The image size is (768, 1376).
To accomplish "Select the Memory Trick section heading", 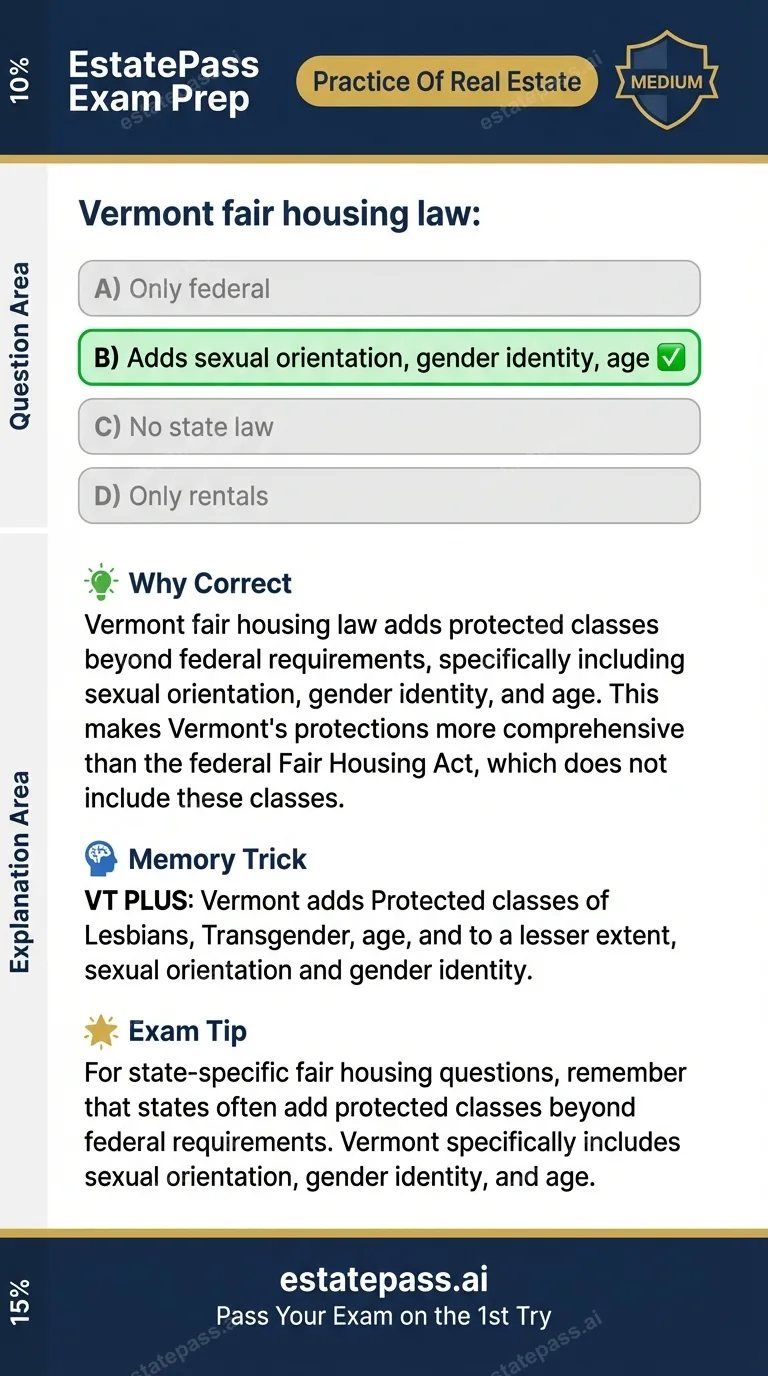I will (x=217, y=859).
